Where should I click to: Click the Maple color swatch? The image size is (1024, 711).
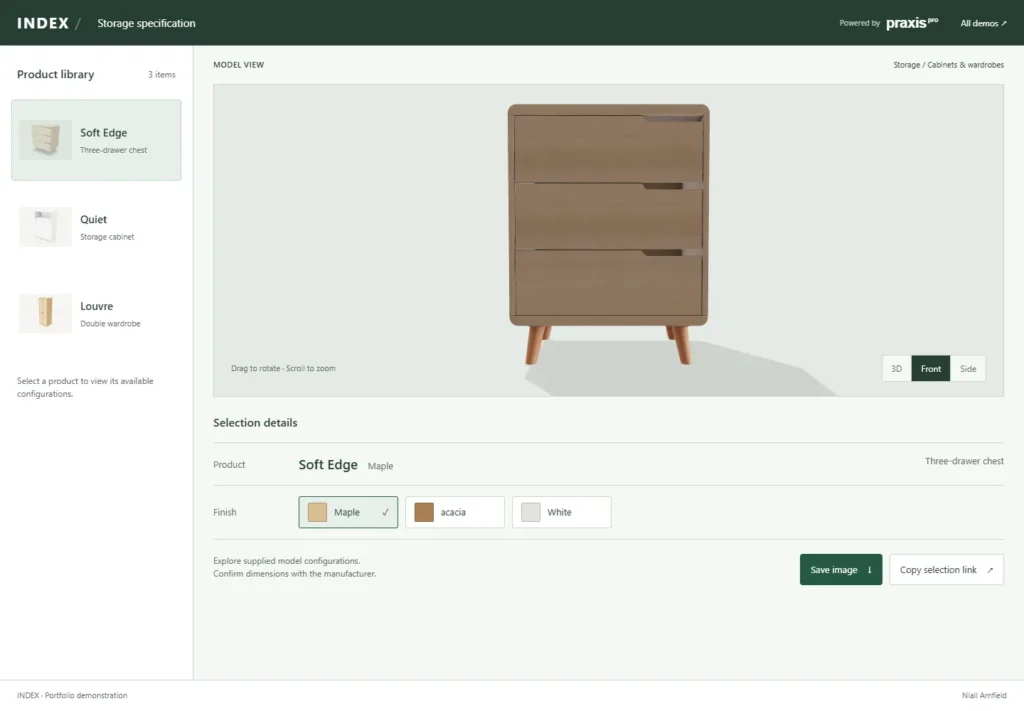[x=317, y=512]
